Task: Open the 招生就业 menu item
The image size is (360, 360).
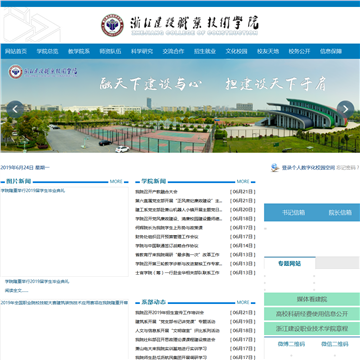Action: pyautogui.click(x=205, y=51)
